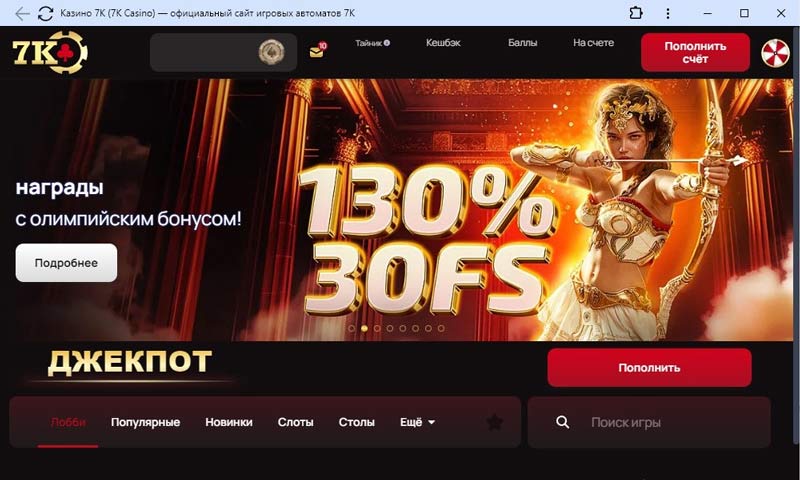Viewport: 800px width, 480px height.
Task: Open the mail notifications envelope icon
Action: pos(317,50)
